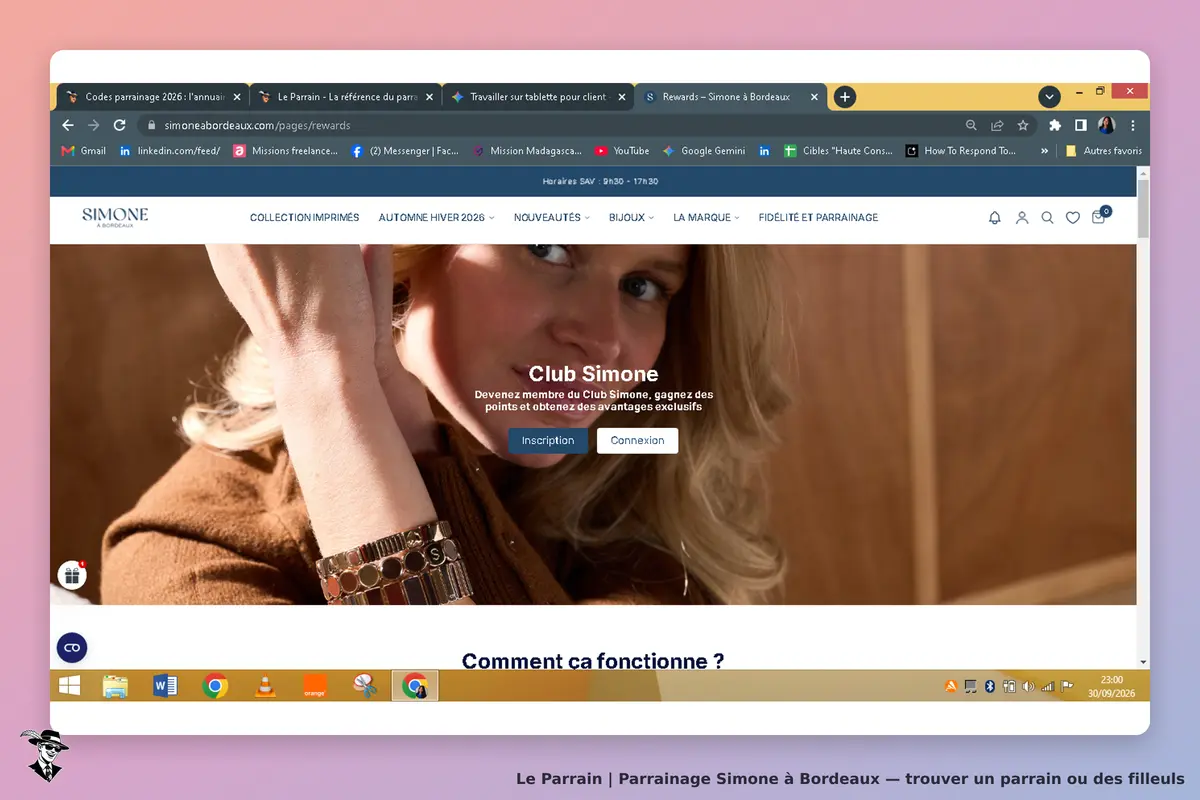Open the Windows Start button

[70, 686]
